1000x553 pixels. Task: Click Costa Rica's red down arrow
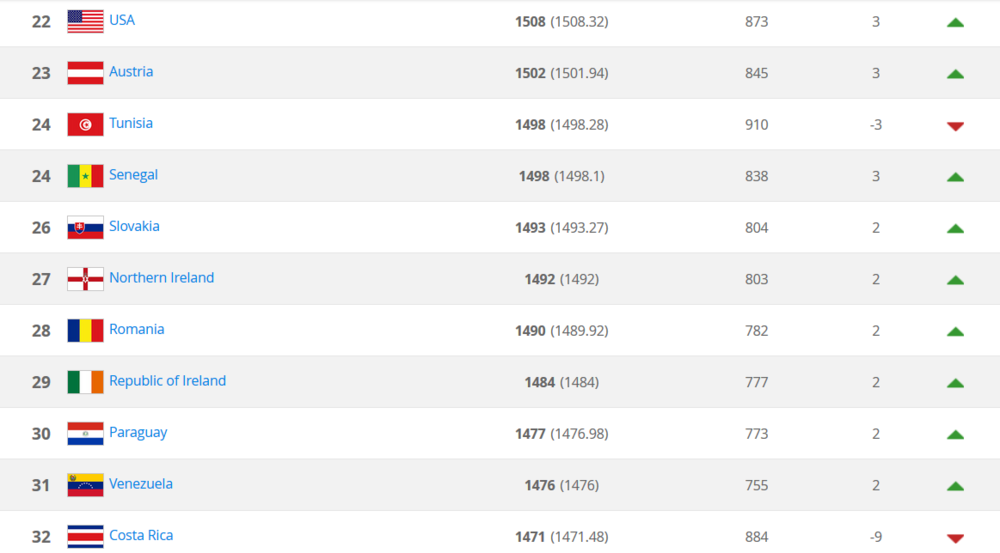(955, 538)
